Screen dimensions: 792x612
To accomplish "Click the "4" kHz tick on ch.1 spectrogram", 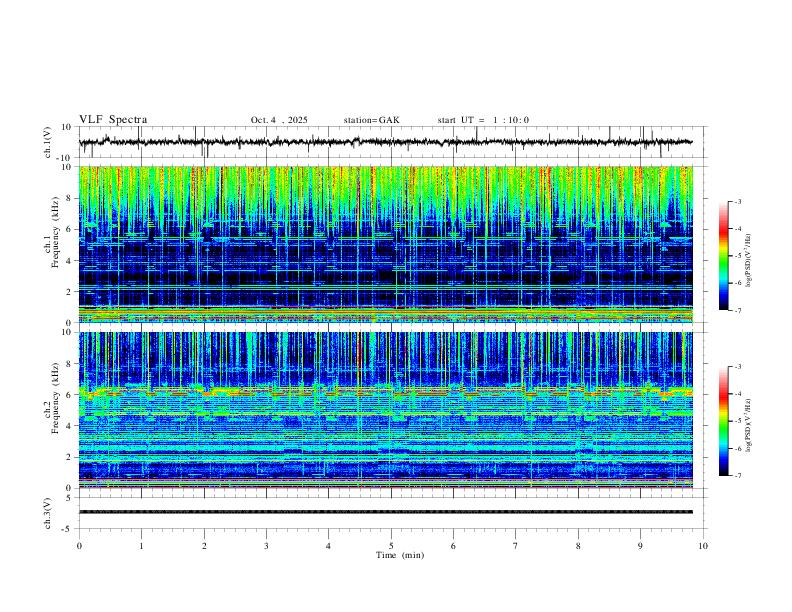I will 70,261.
